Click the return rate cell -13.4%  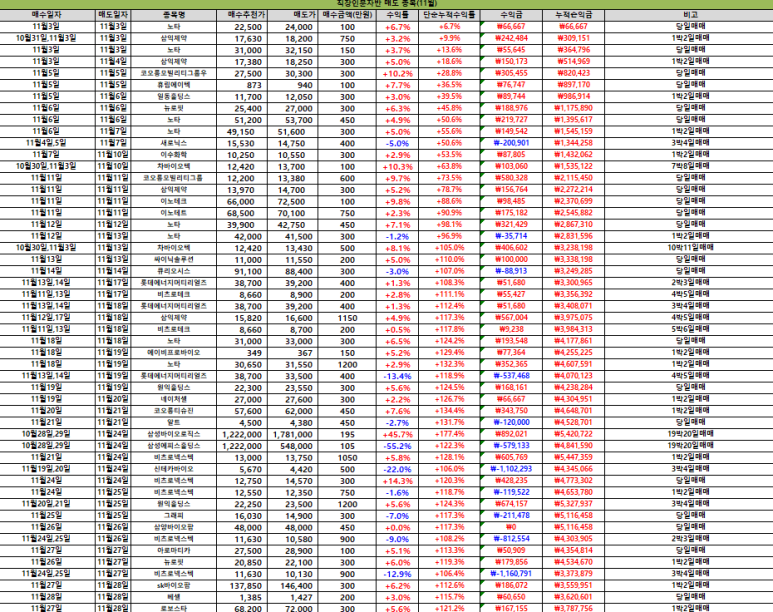(397, 376)
